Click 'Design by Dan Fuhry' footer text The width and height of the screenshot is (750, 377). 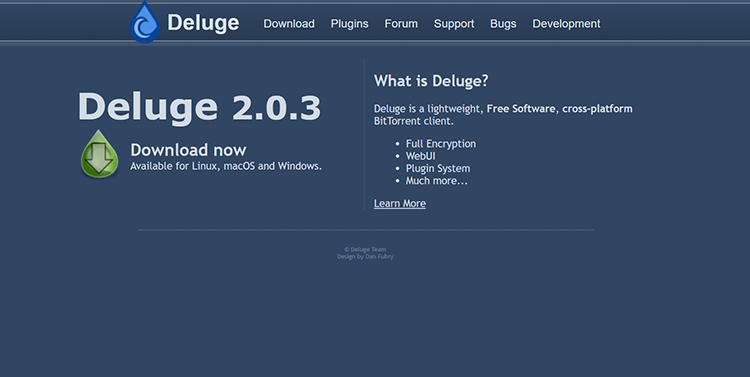click(365, 256)
